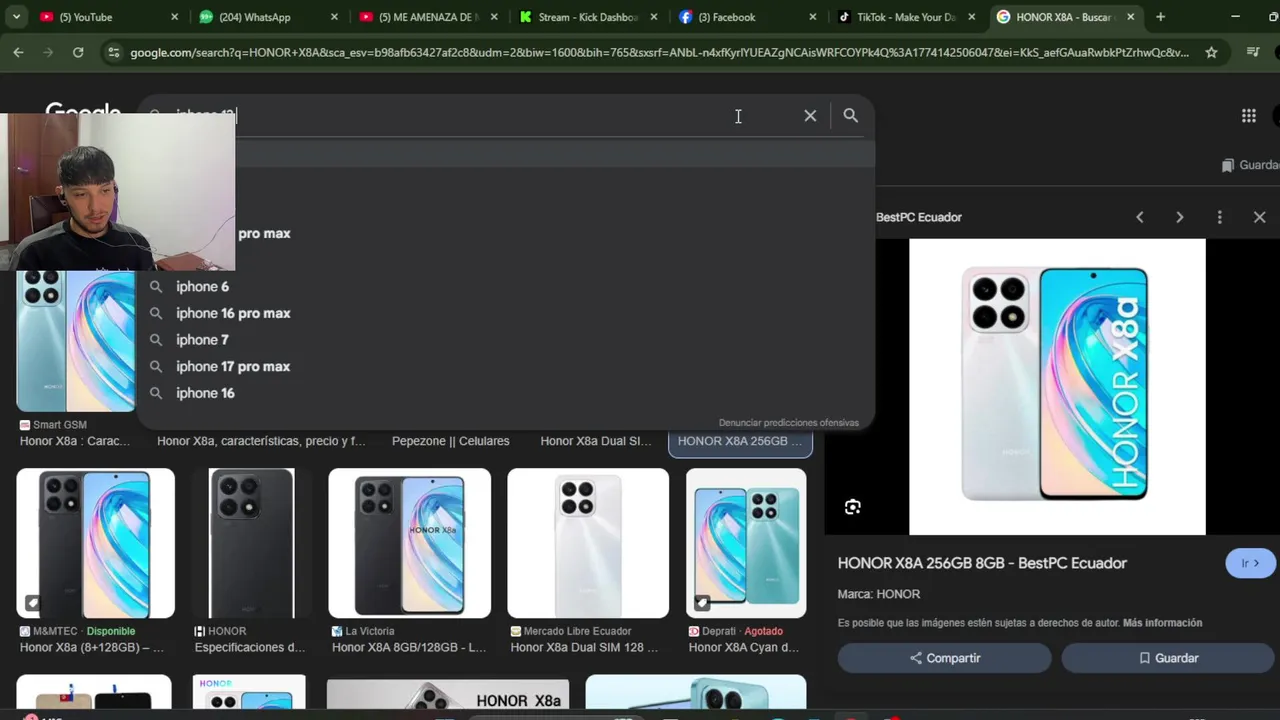Click Denunciar predicciones ofensivas link

click(788, 423)
